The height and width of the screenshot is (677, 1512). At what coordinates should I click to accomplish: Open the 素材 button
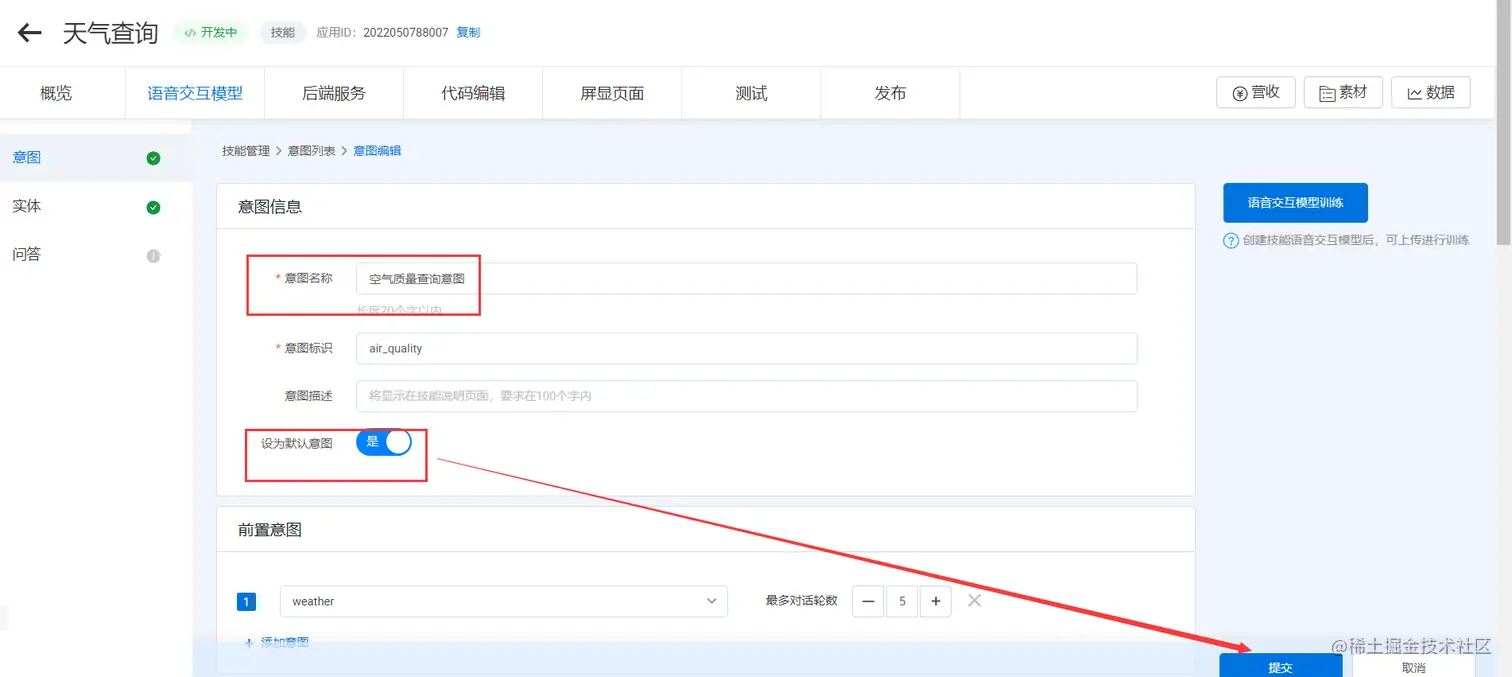(1343, 92)
